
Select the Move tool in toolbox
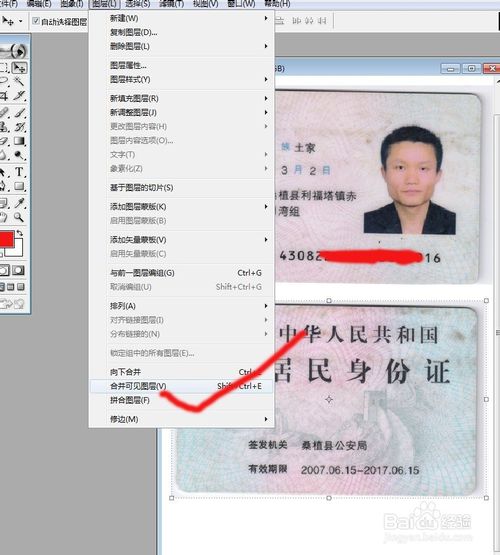pyautogui.click(x=19, y=68)
